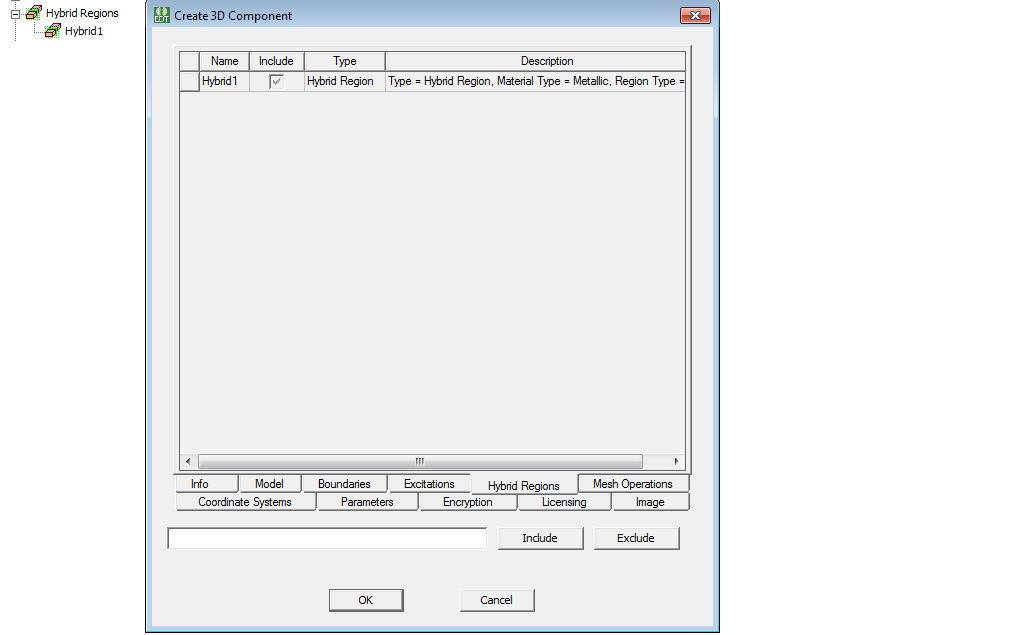
Task: Open the Parameters tab
Action: click(367, 502)
